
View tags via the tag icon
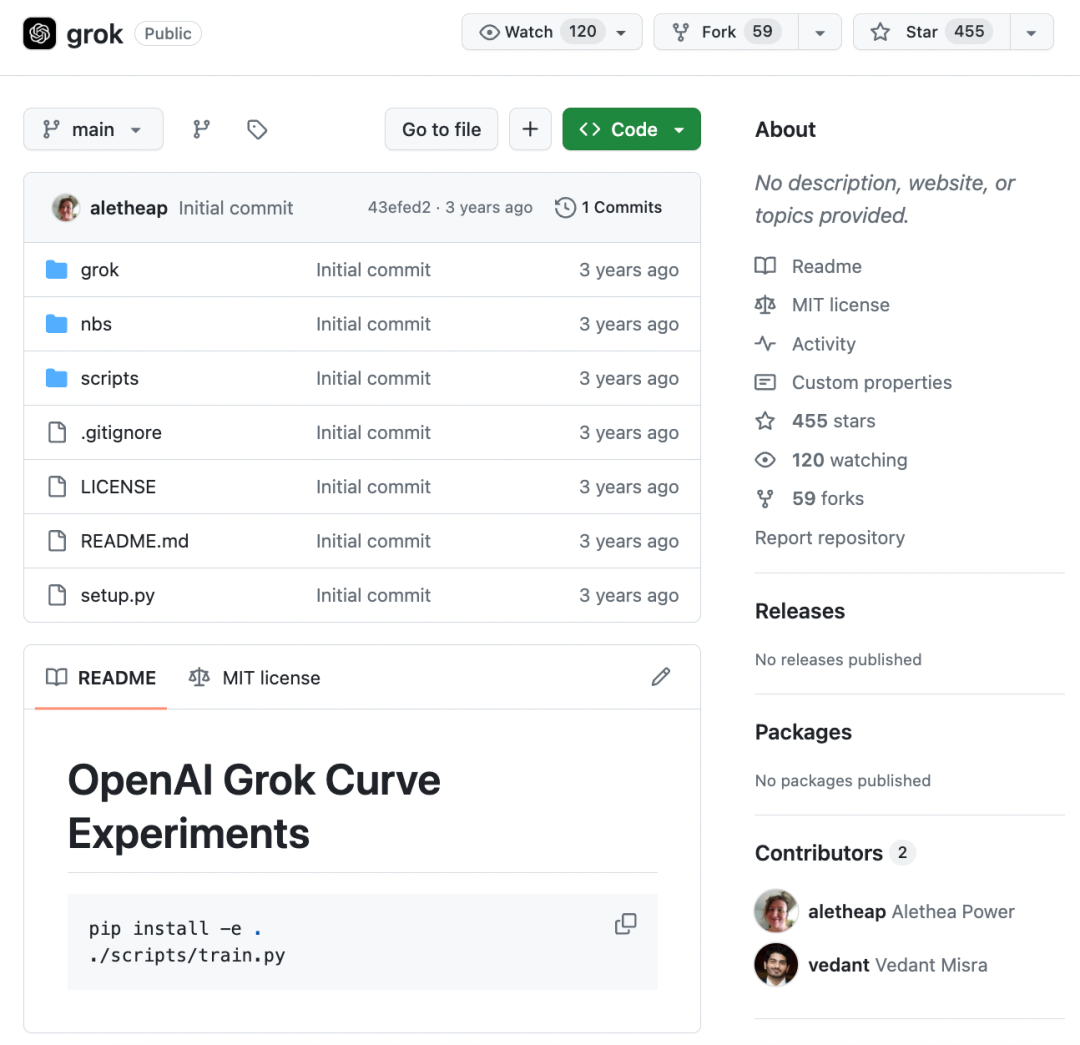pos(257,129)
